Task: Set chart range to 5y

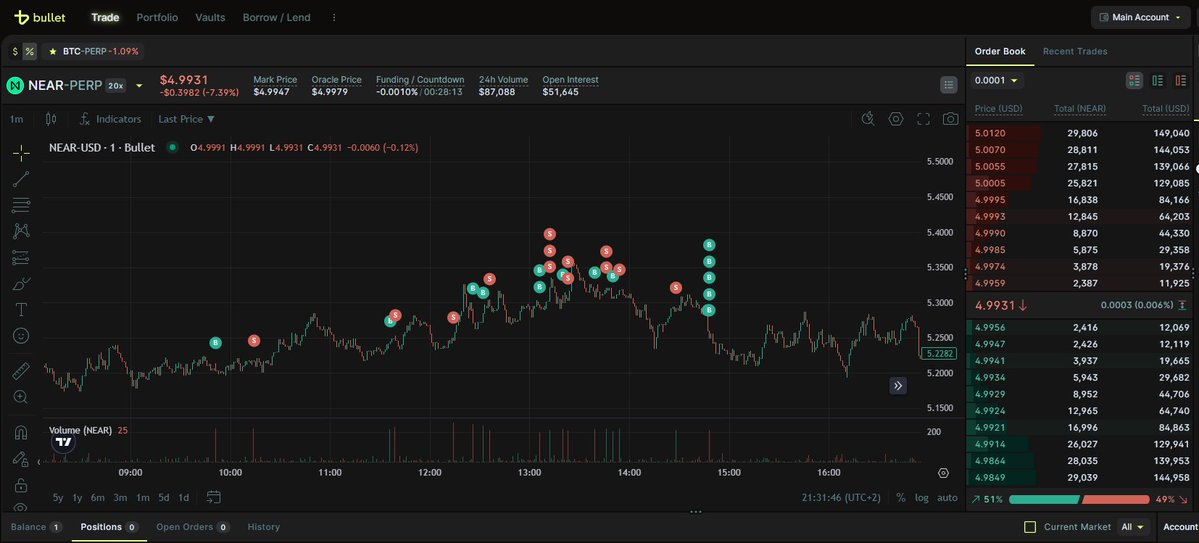Action: [x=58, y=497]
